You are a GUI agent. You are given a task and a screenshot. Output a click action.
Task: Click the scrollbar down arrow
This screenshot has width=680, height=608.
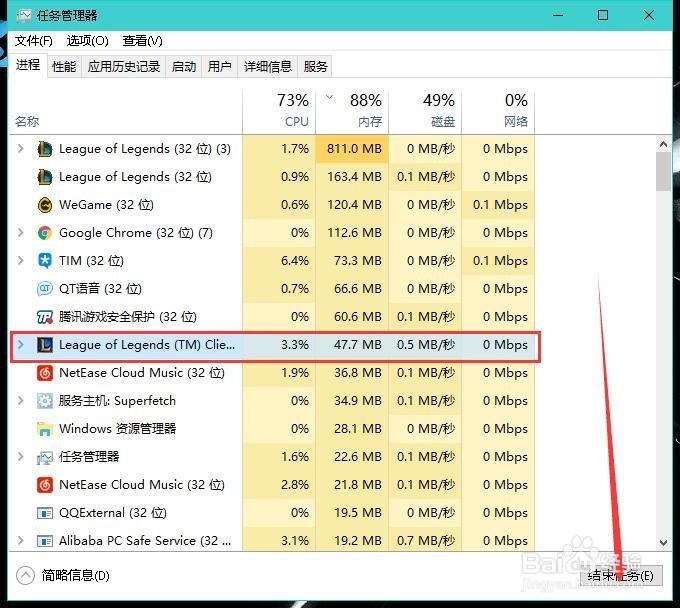663,542
